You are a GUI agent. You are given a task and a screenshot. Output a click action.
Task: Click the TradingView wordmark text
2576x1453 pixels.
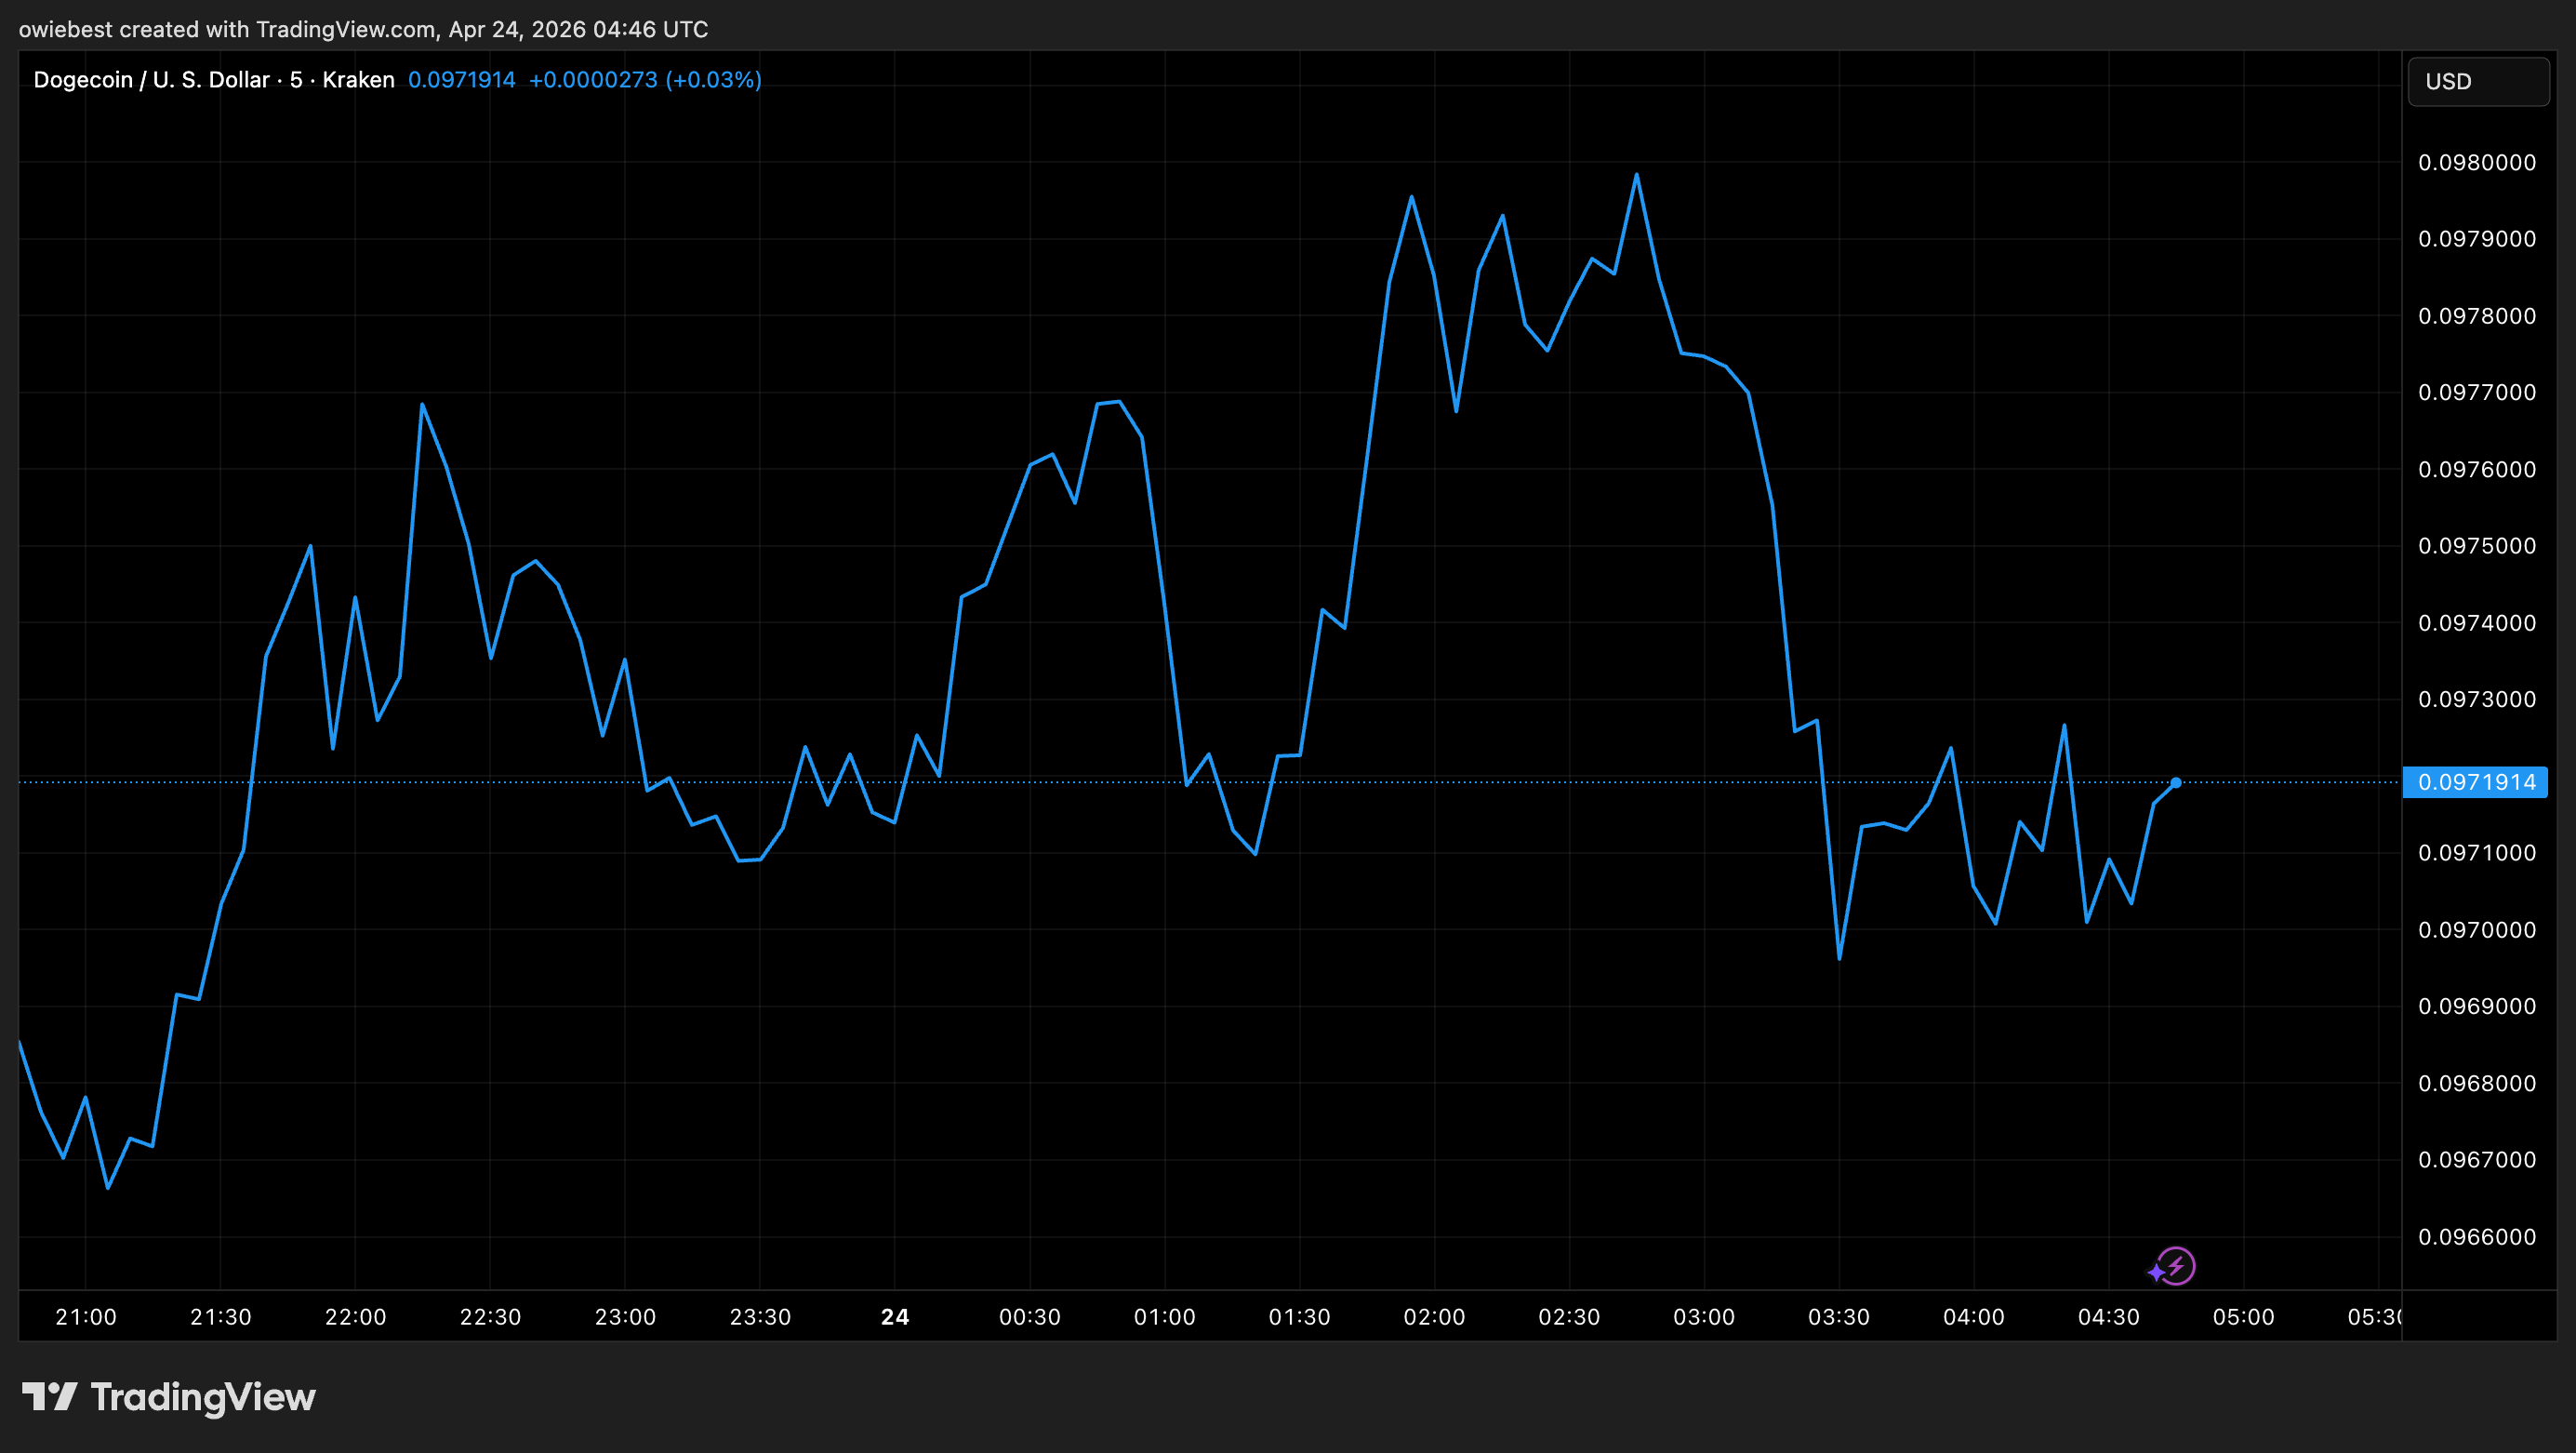(x=203, y=1397)
